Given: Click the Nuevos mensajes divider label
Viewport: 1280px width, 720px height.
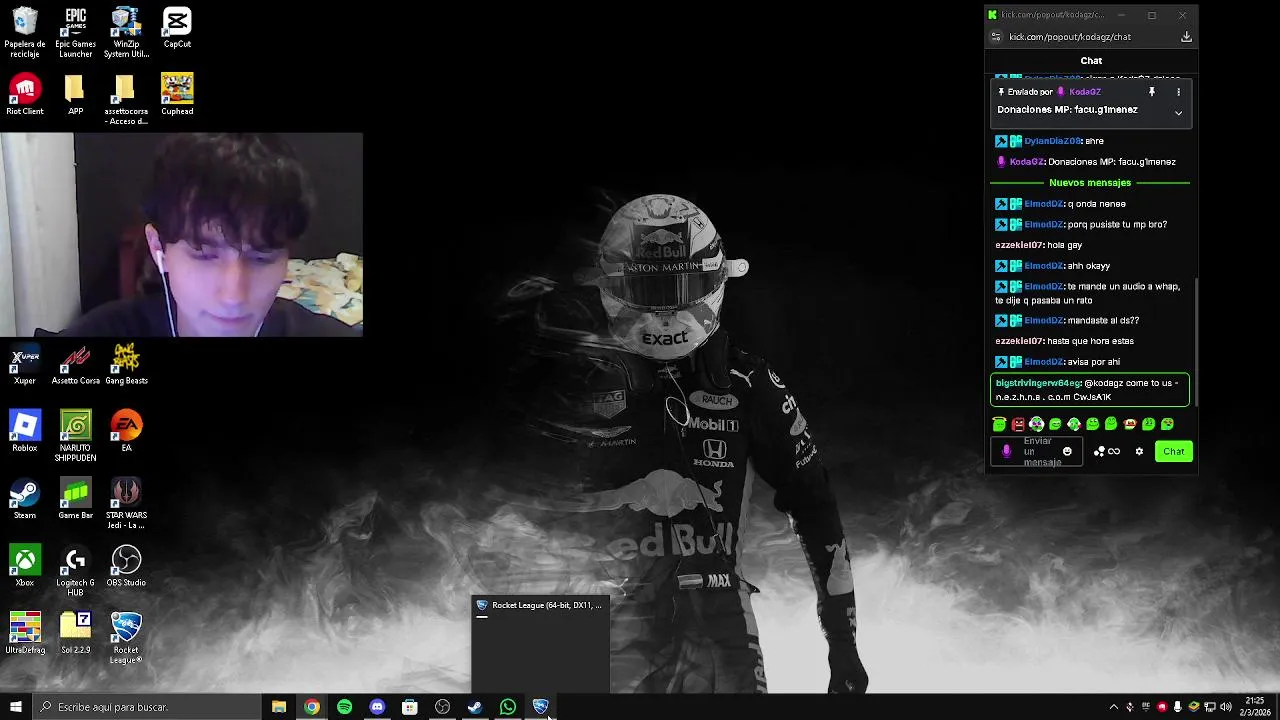Looking at the screenshot, I should point(1090,183).
